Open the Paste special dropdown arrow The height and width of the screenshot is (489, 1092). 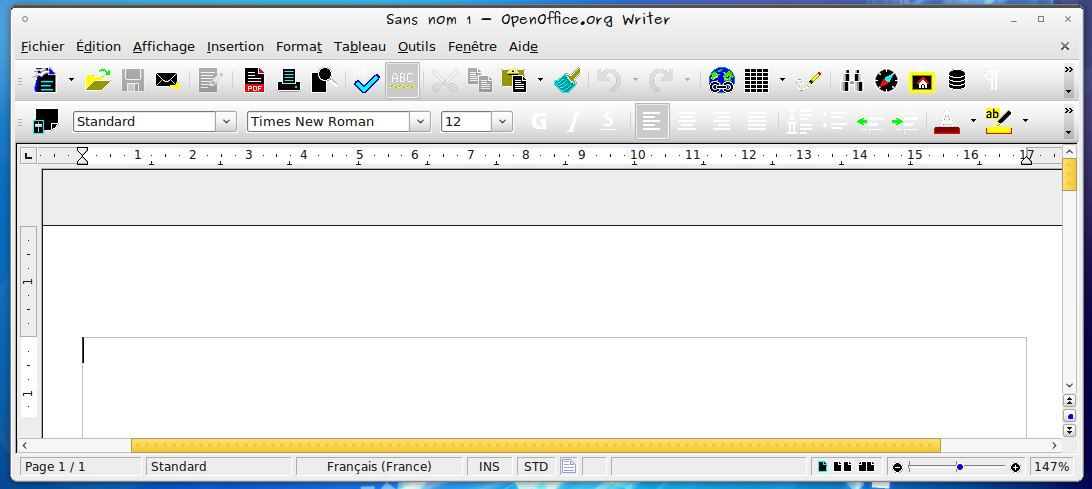click(x=540, y=80)
